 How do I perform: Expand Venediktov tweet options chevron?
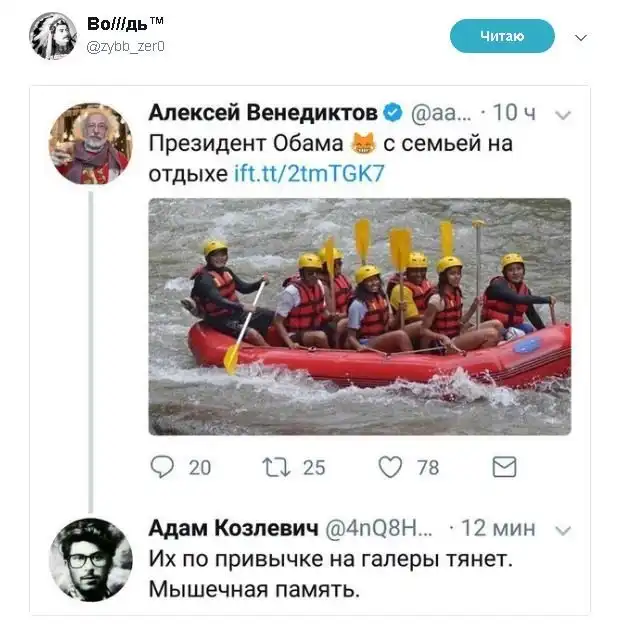pos(563,115)
